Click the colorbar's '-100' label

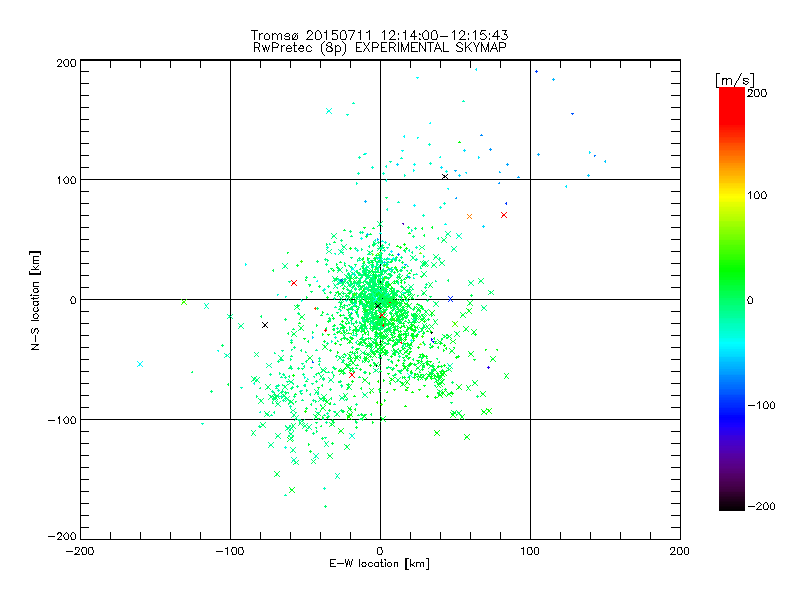pos(761,406)
